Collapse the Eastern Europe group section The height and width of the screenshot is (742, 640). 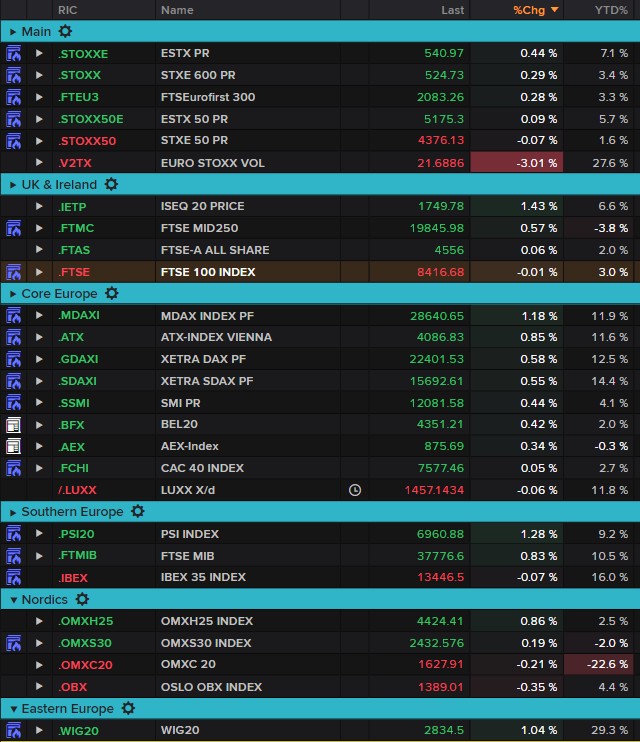[14, 709]
